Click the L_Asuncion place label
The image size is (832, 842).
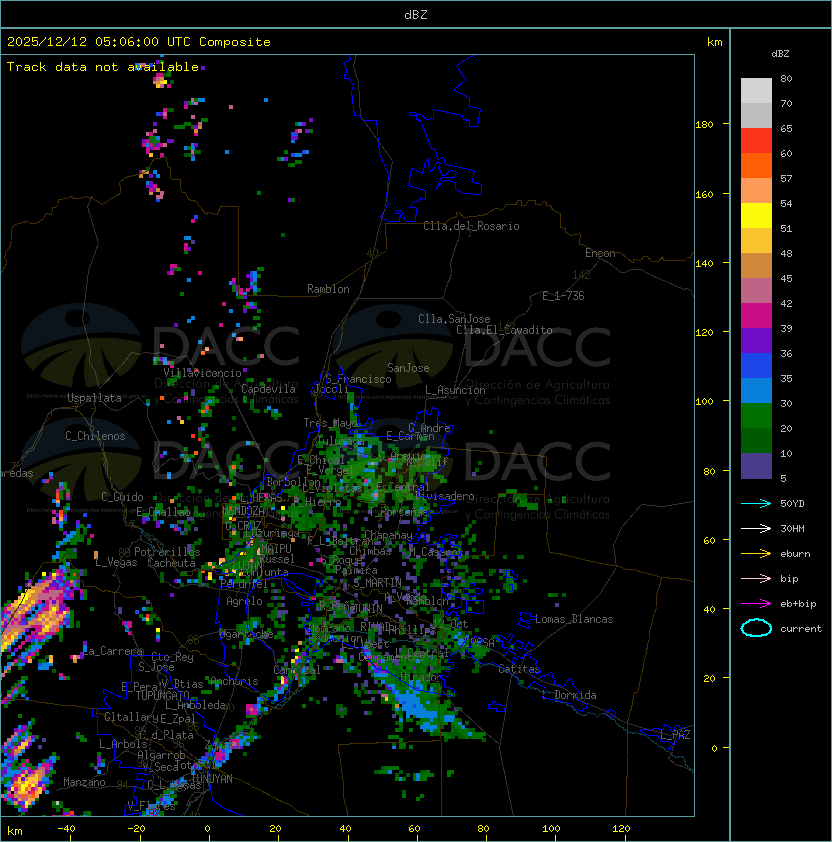tap(455, 390)
